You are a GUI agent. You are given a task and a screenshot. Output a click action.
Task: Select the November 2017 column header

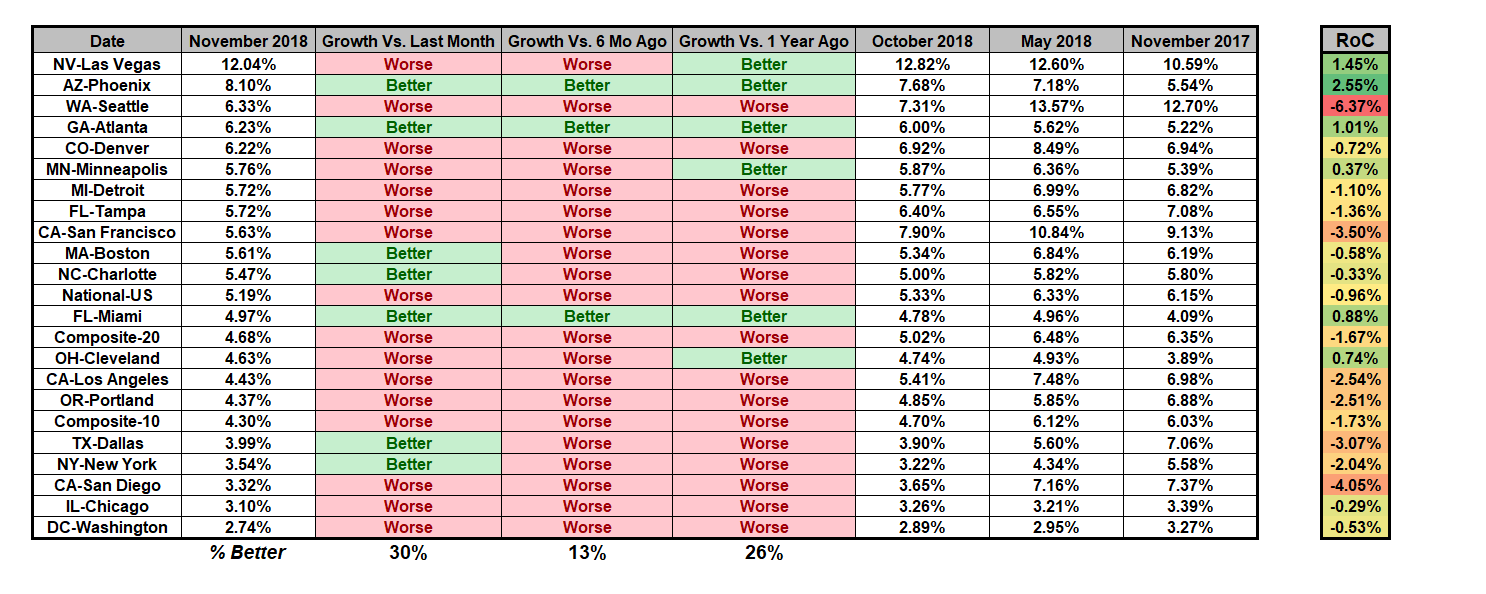click(1190, 41)
